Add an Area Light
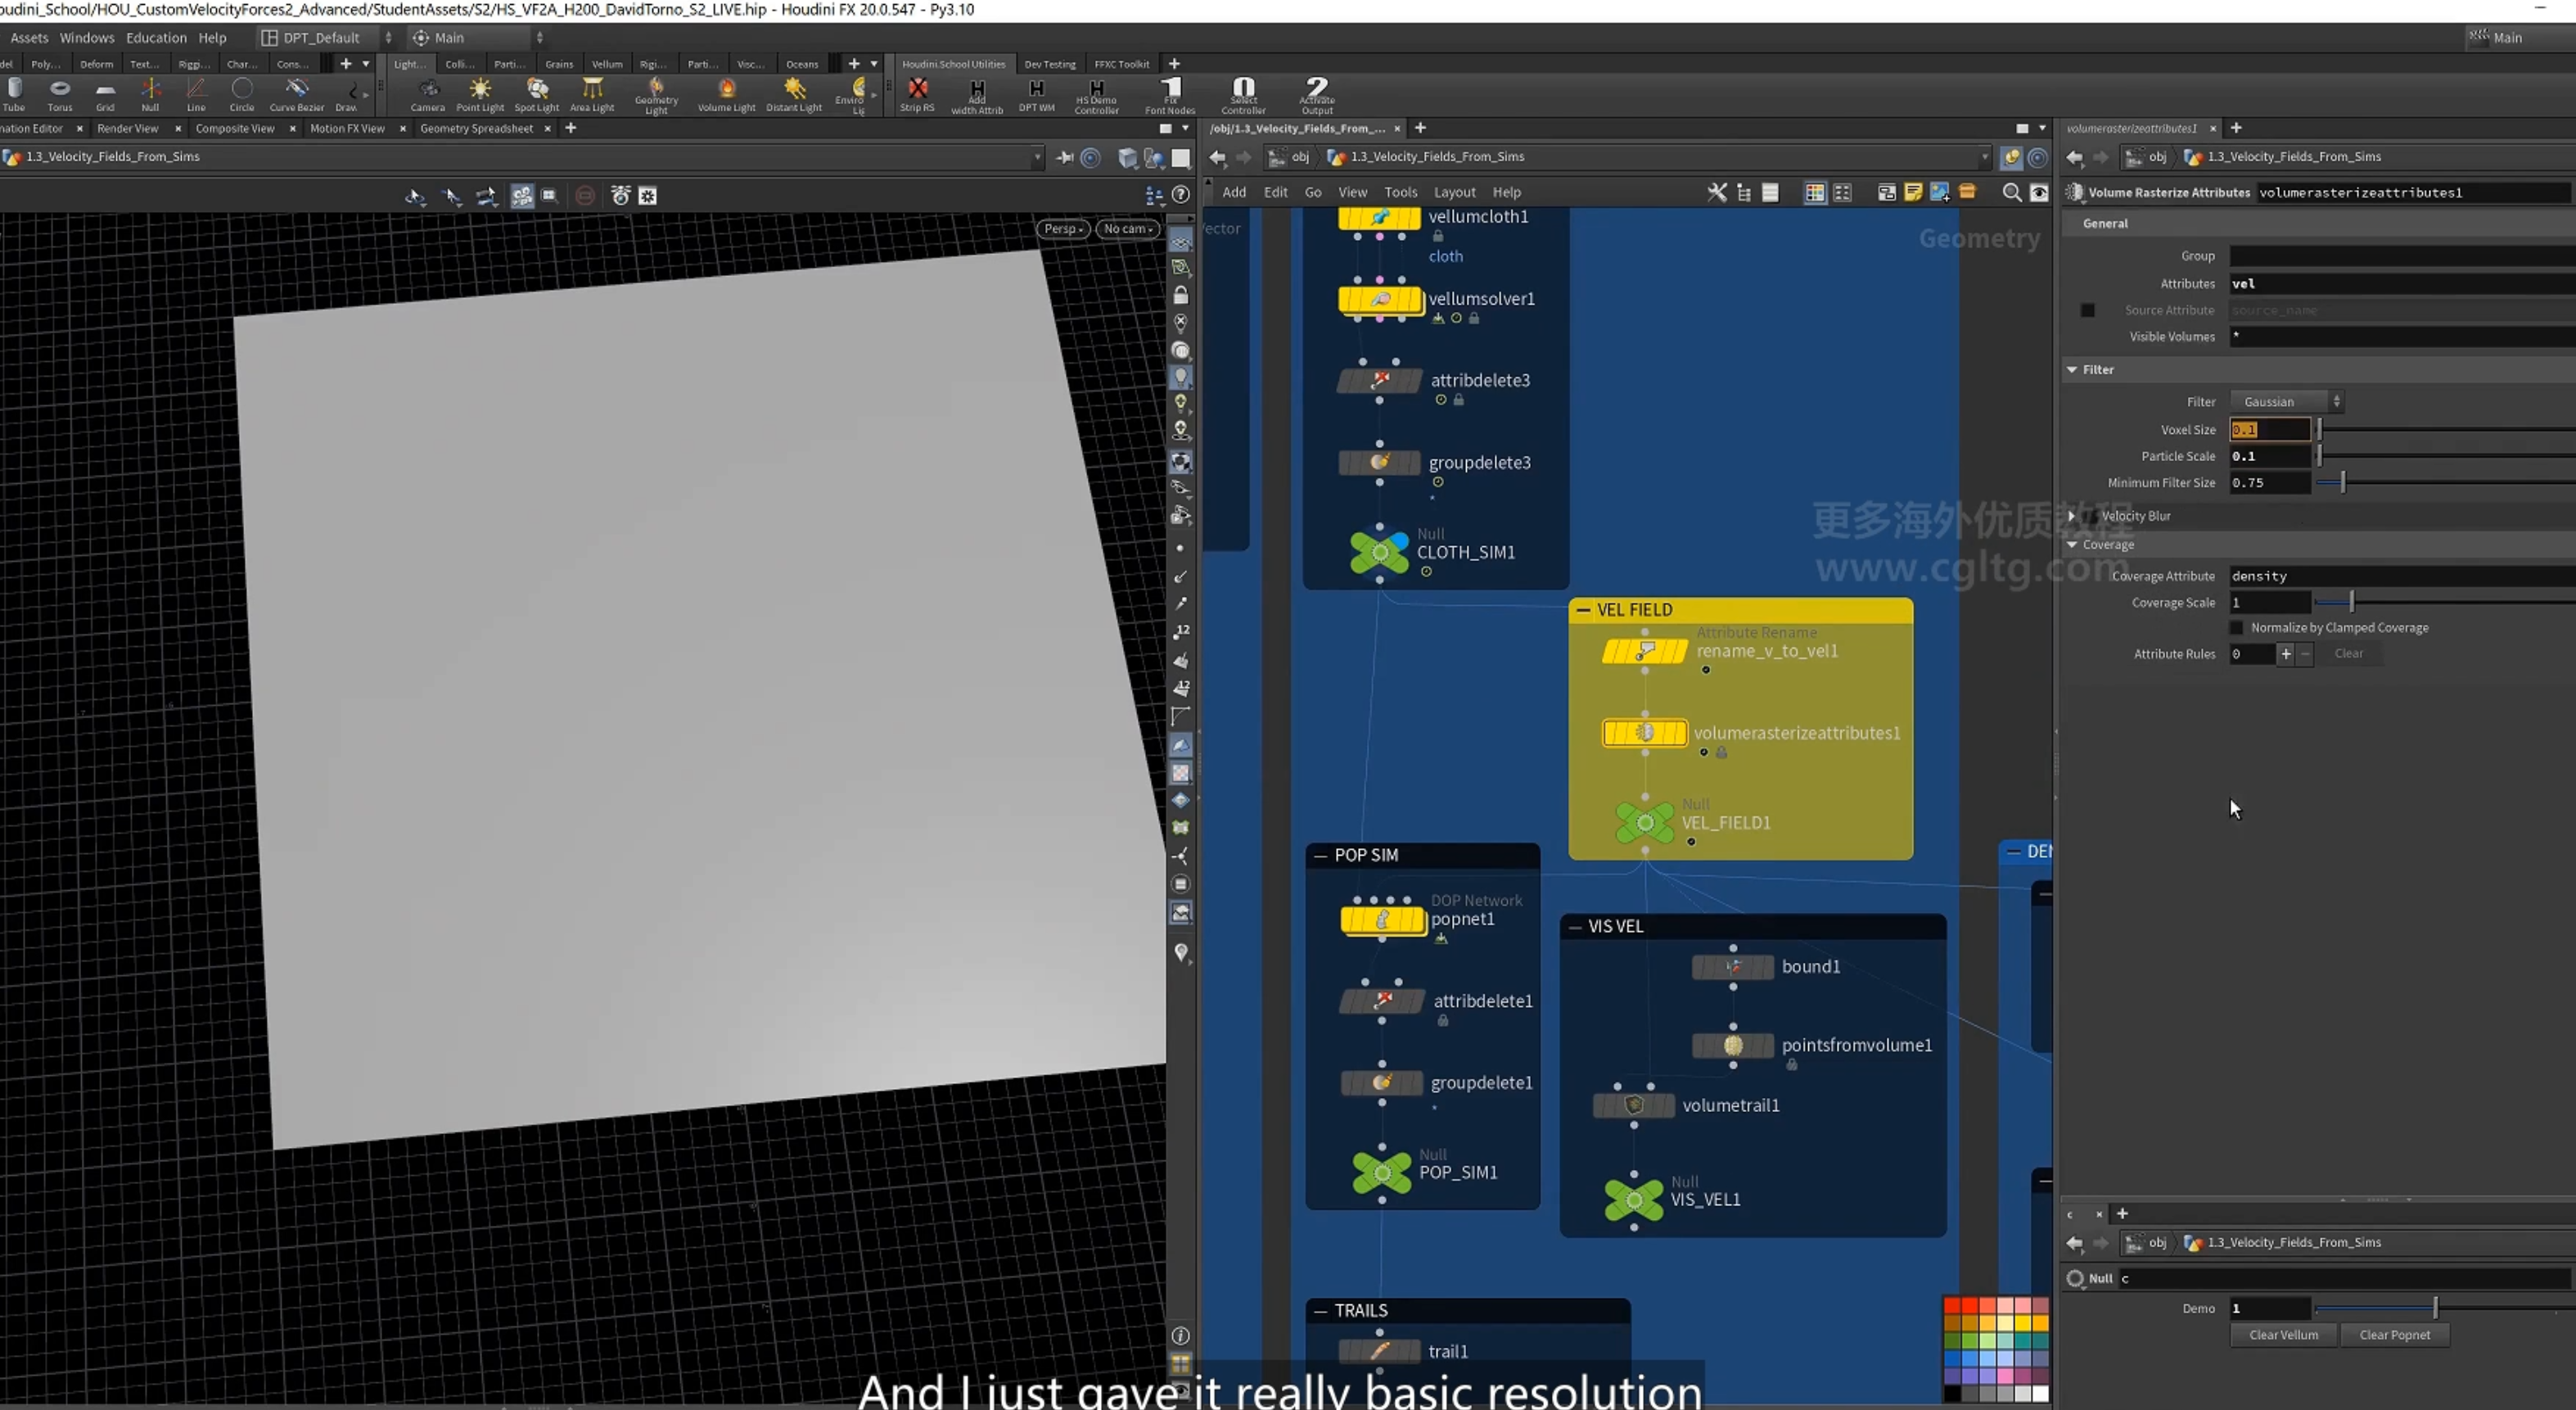 pyautogui.click(x=592, y=94)
